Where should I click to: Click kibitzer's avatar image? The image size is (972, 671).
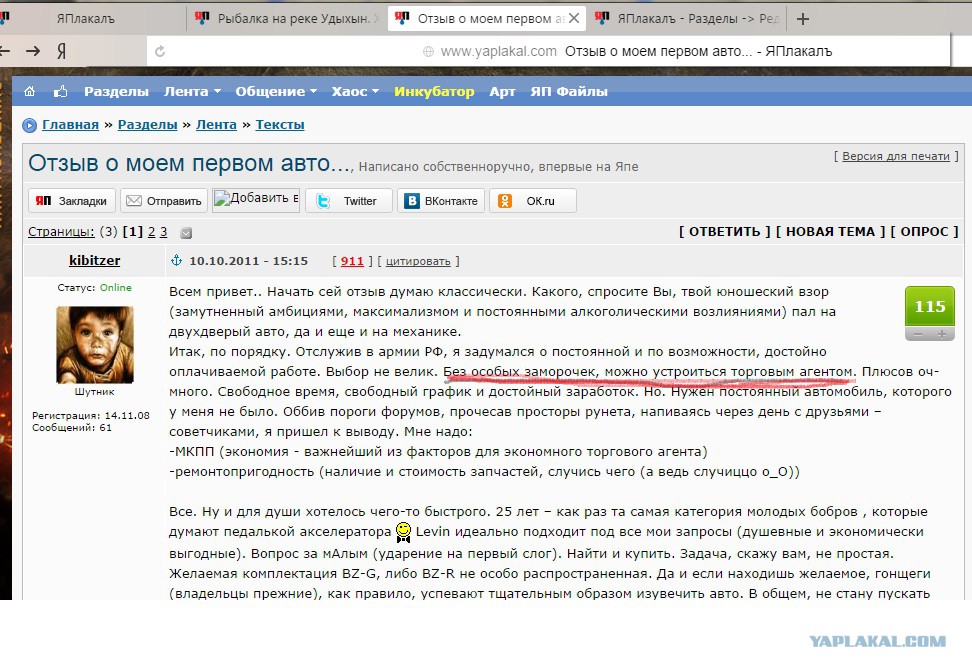[x=95, y=345]
